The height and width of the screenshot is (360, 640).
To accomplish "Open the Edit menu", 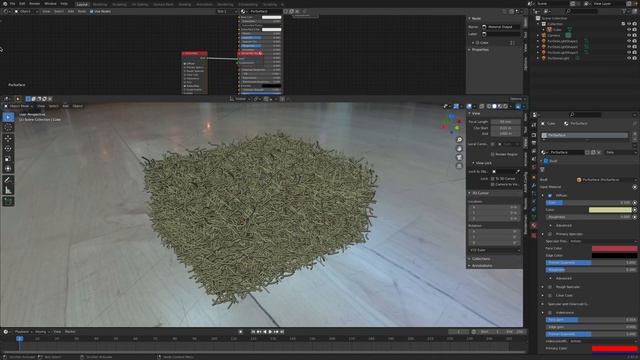I will point(22,4).
